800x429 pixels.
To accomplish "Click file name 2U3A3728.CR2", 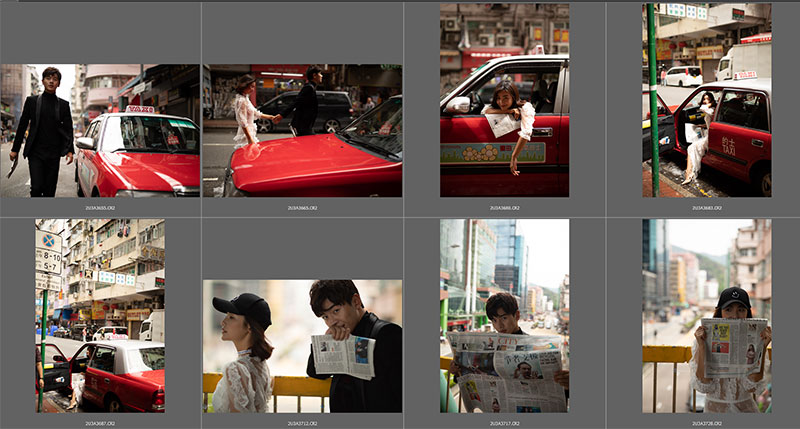I will 707,423.
